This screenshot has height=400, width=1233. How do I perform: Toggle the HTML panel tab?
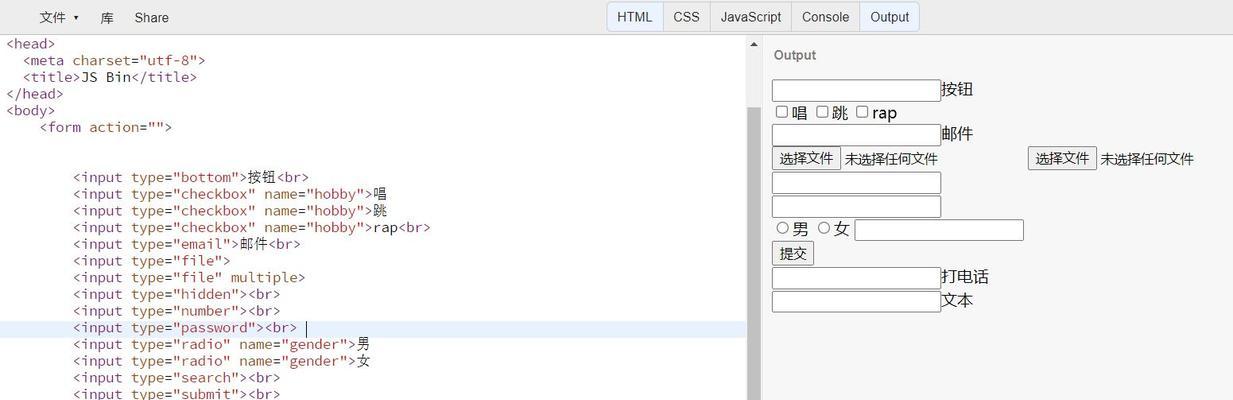pyautogui.click(x=635, y=17)
